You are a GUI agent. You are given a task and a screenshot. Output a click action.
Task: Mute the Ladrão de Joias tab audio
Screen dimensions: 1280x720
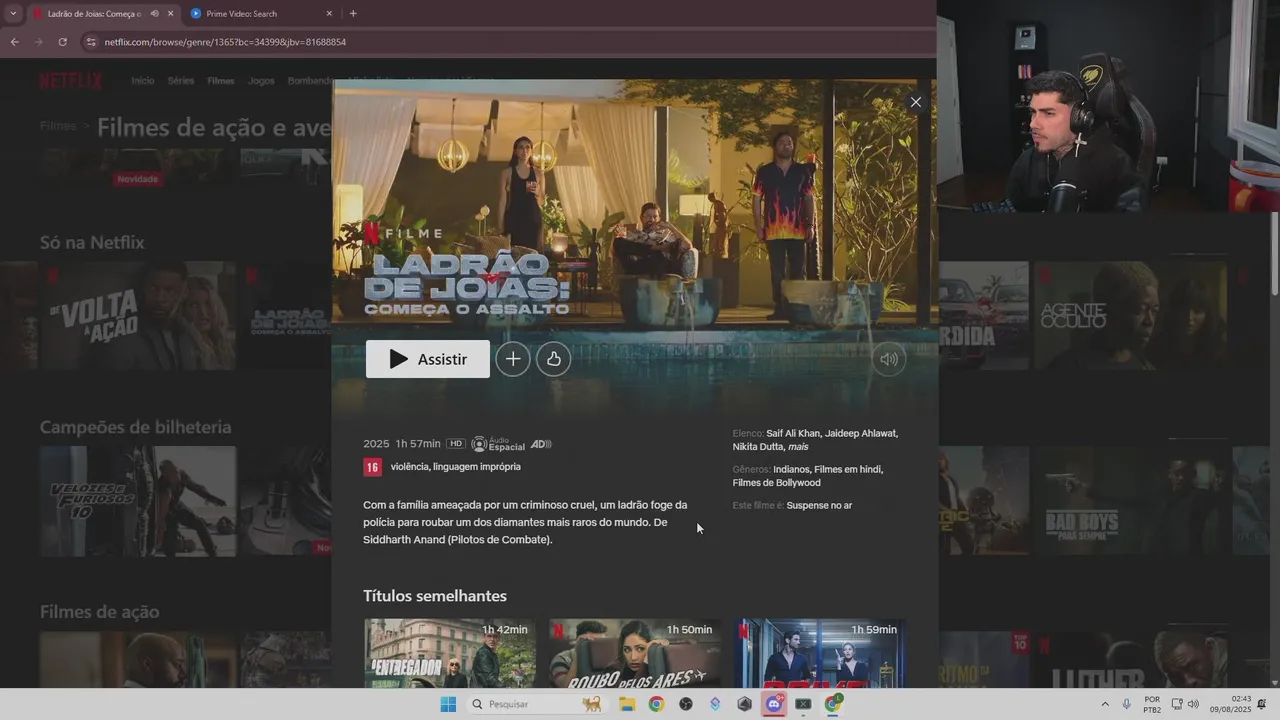tap(154, 14)
